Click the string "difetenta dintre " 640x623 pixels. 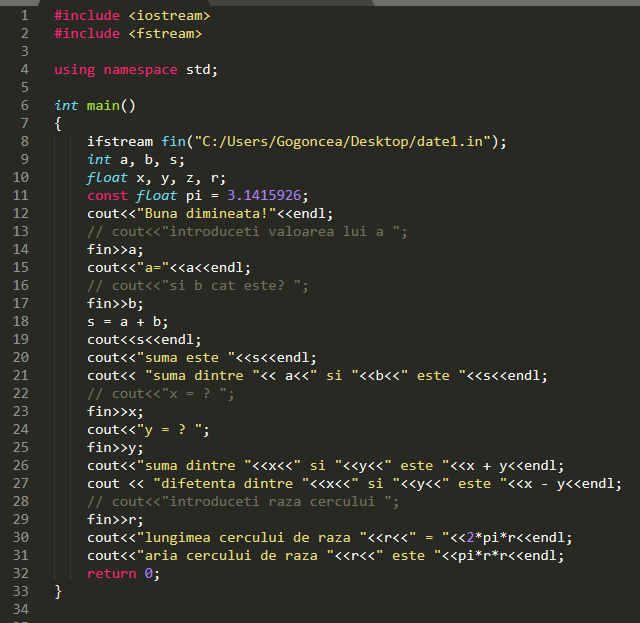point(231,483)
